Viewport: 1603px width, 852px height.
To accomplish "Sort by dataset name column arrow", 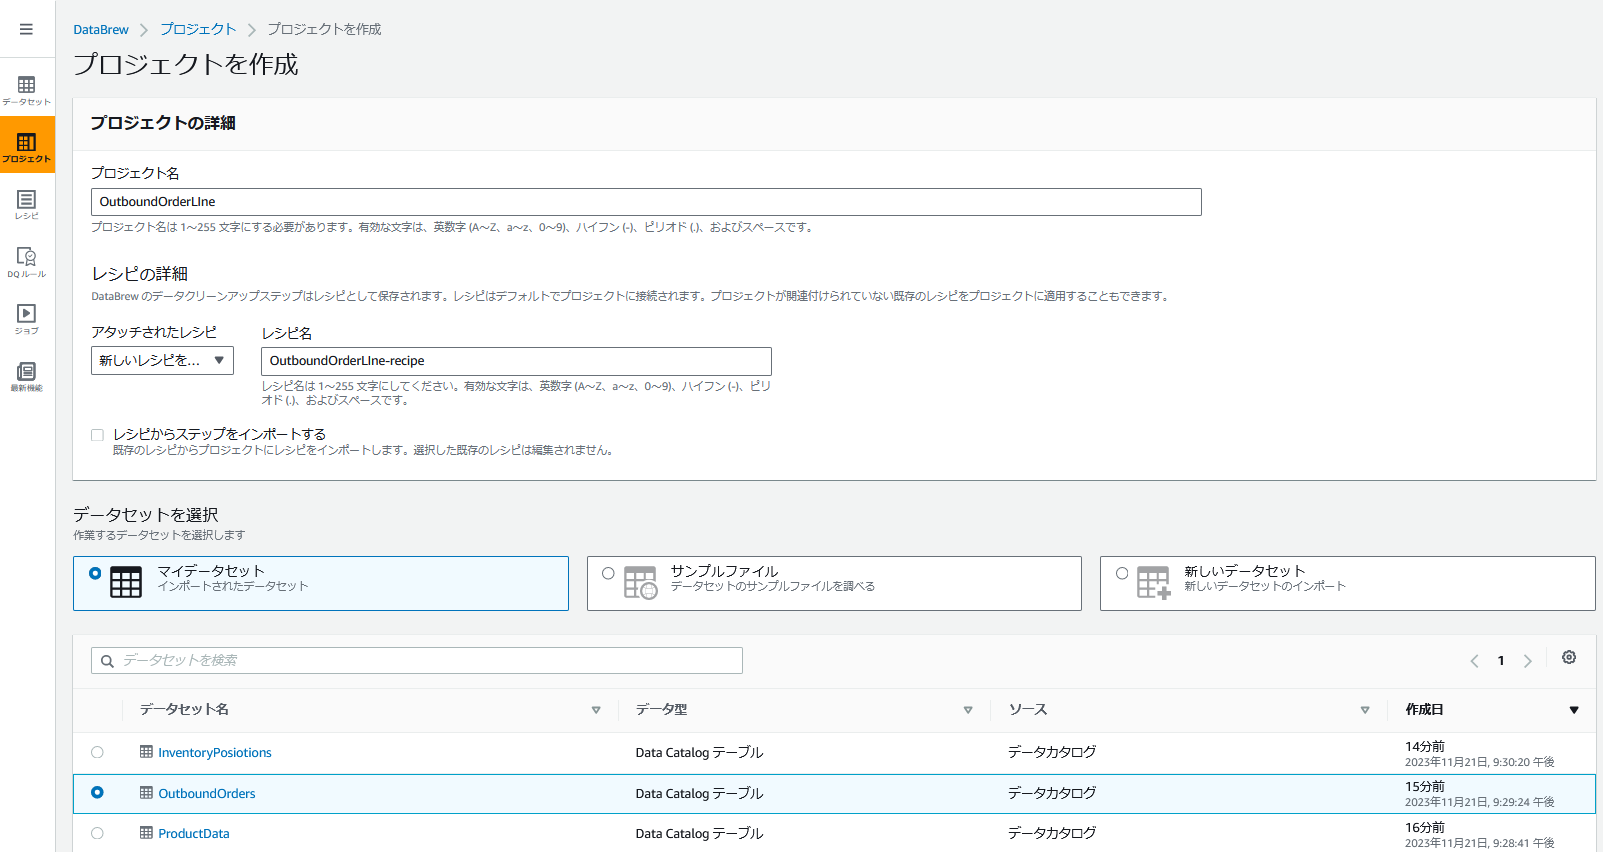I will pos(596,710).
